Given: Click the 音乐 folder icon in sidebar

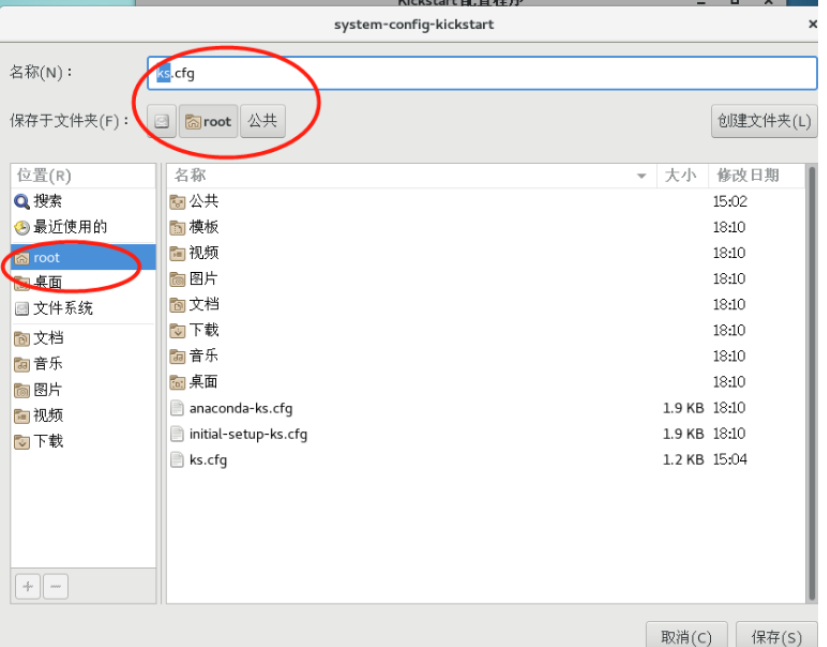Looking at the screenshot, I should (22, 365).
